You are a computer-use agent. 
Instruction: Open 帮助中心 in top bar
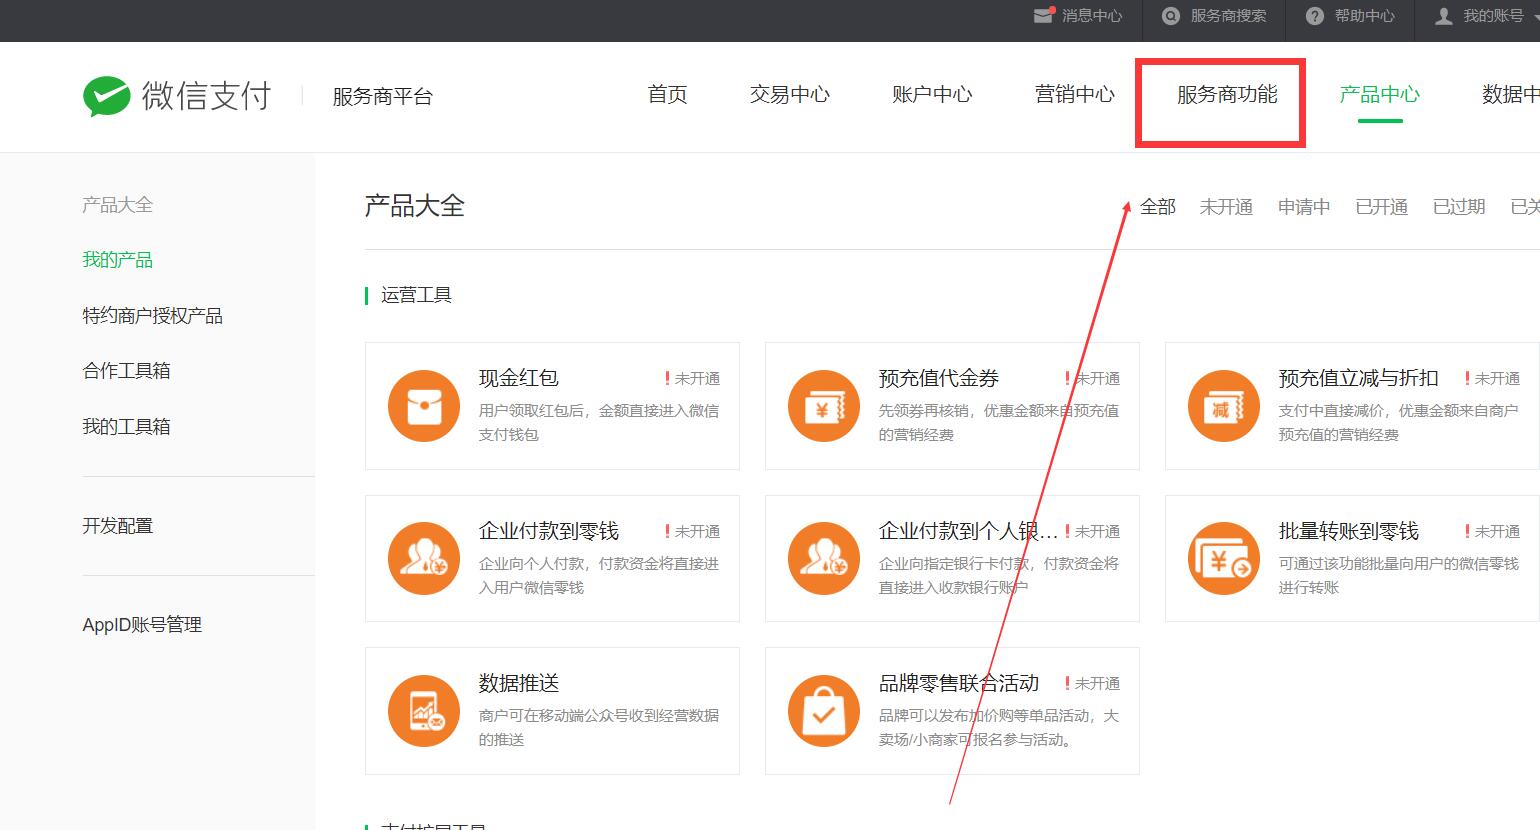click(x=1365, y=16)
